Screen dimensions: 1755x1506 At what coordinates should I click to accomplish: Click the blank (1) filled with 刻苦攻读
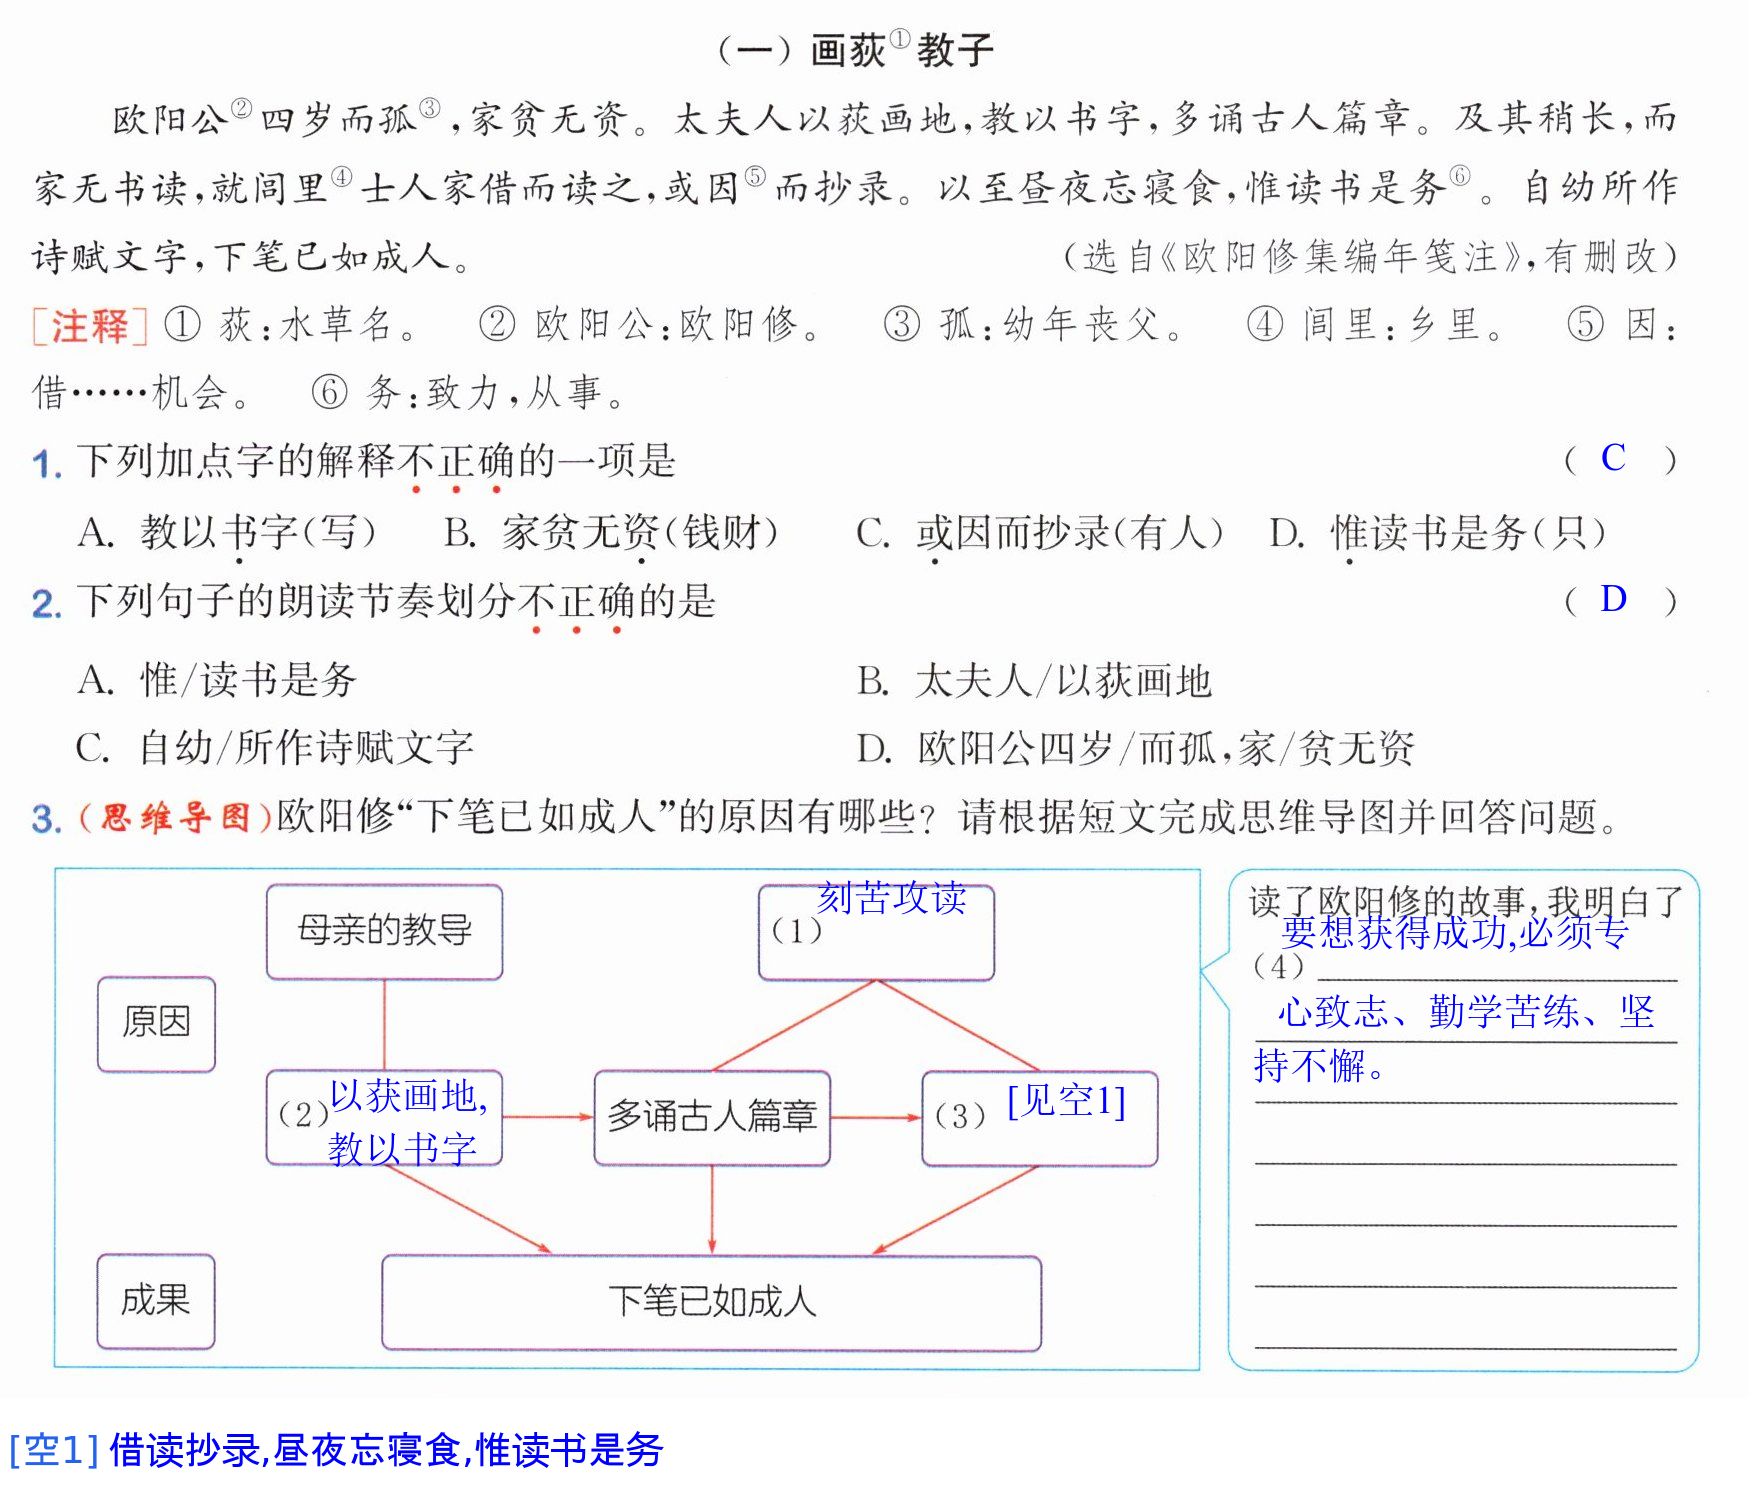[x=876, y=931]
